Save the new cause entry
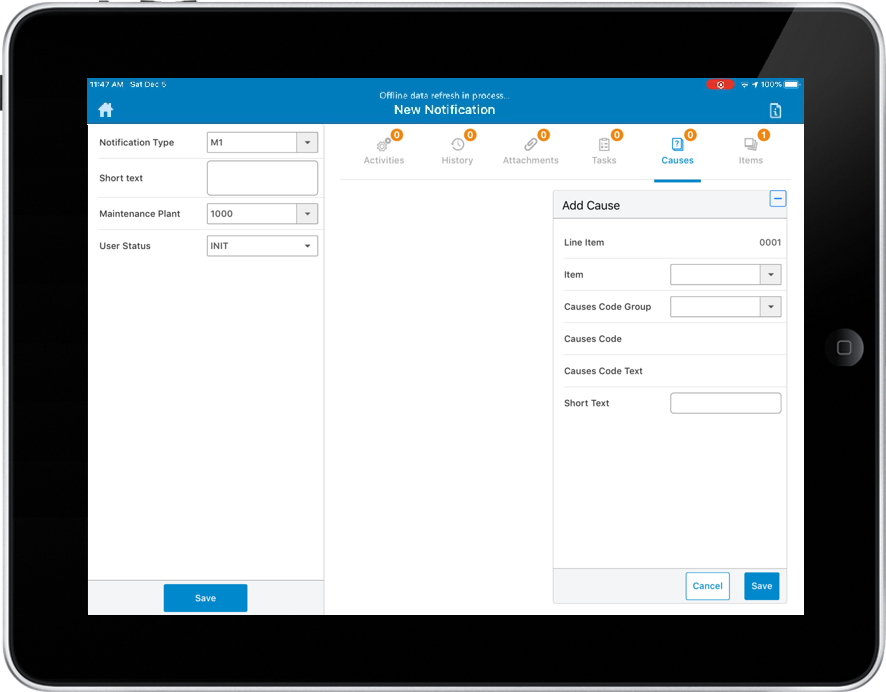This screenshot has height=692, width=886. click(x=761, y=586)
